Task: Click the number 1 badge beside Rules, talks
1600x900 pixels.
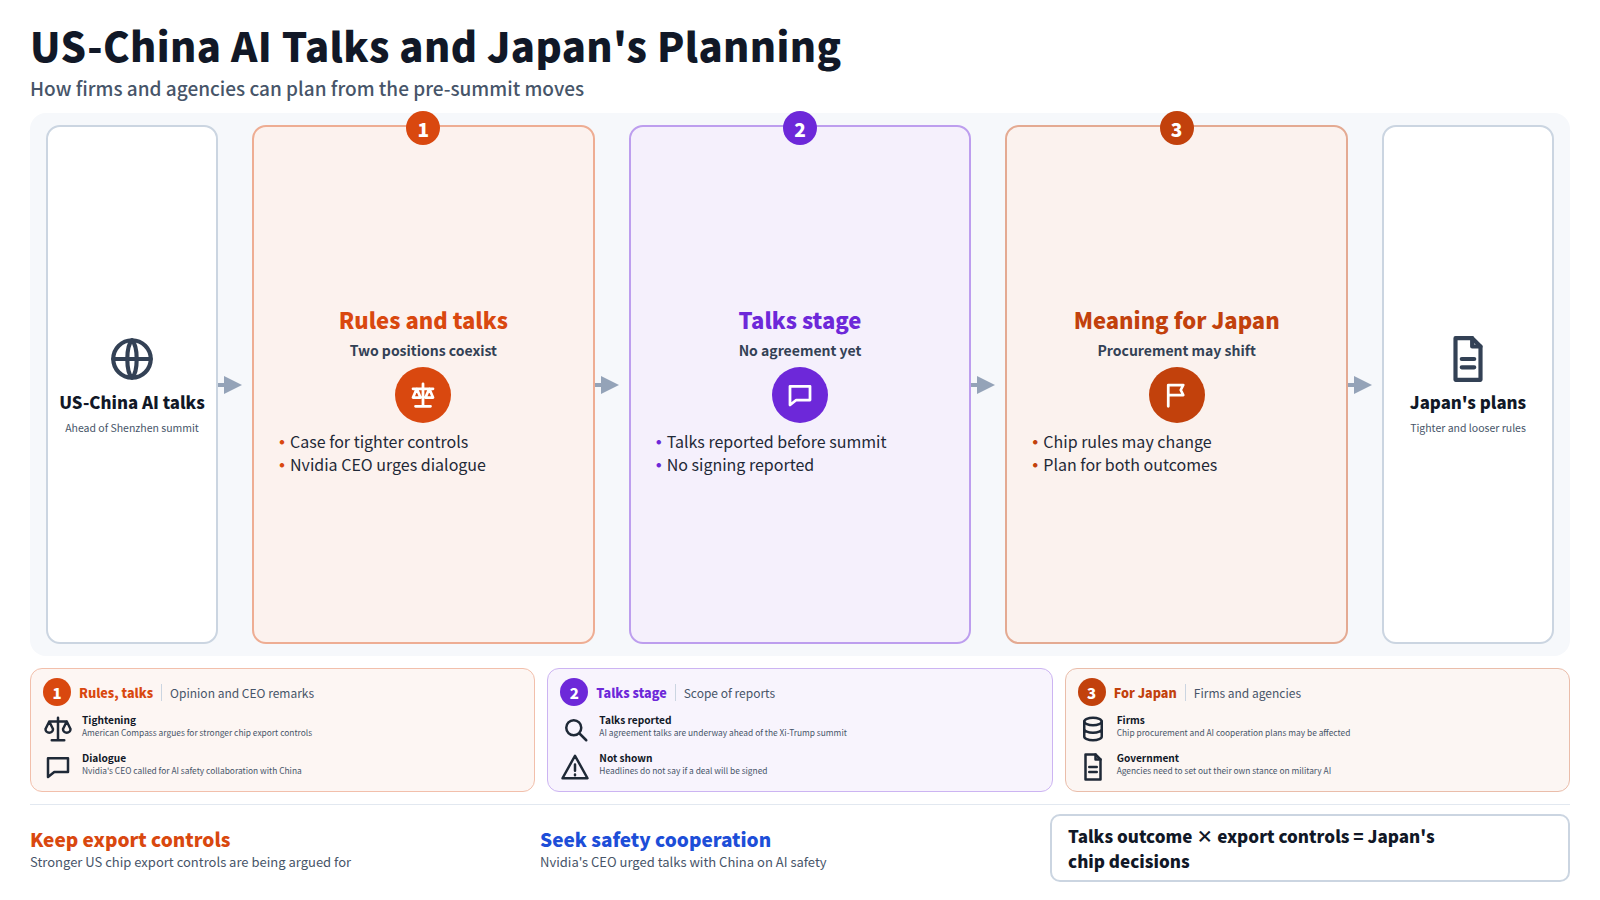Action: point(57,693)
